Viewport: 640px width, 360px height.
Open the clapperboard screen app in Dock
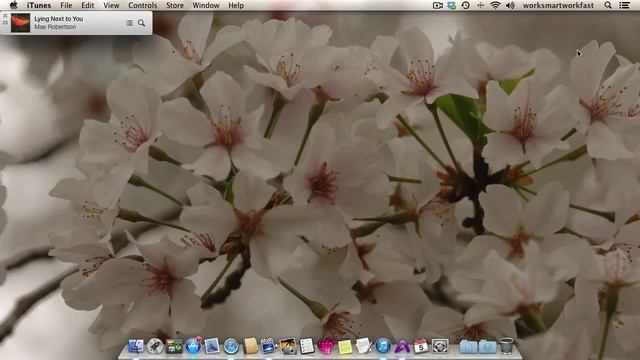[x=269, y=346]
